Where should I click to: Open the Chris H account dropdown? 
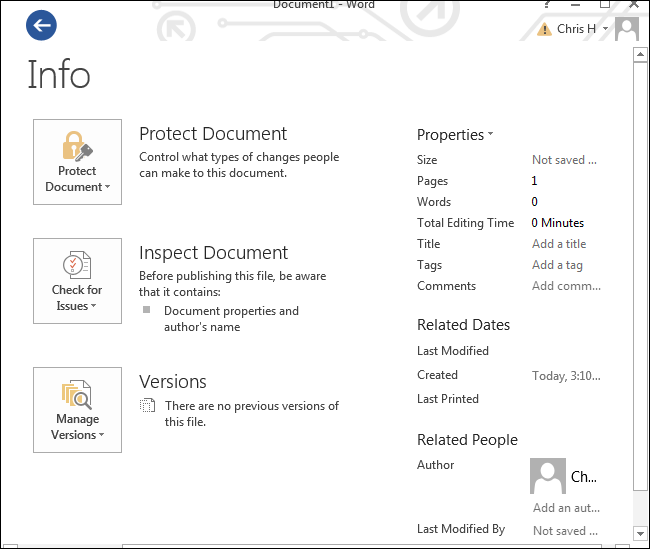tap(606, 29)
